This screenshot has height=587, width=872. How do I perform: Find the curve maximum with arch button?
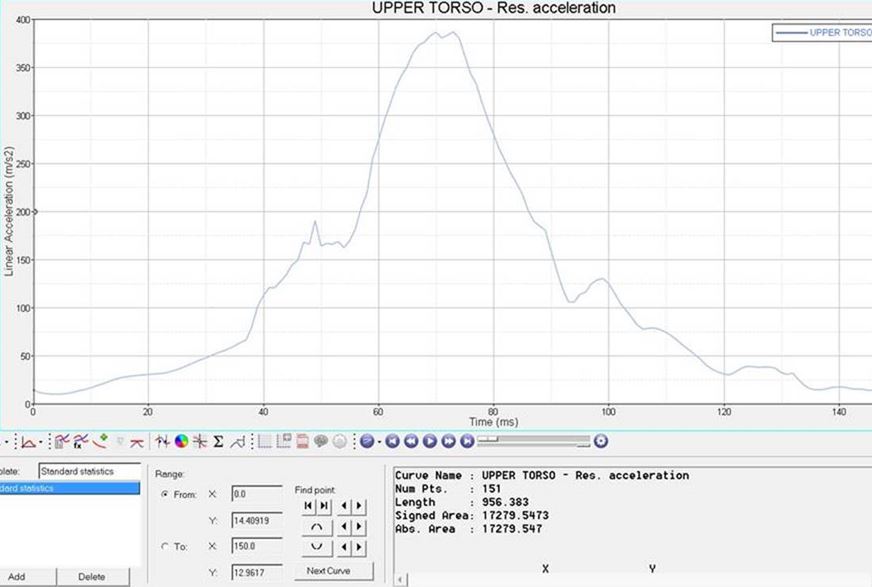click(317, 527)
